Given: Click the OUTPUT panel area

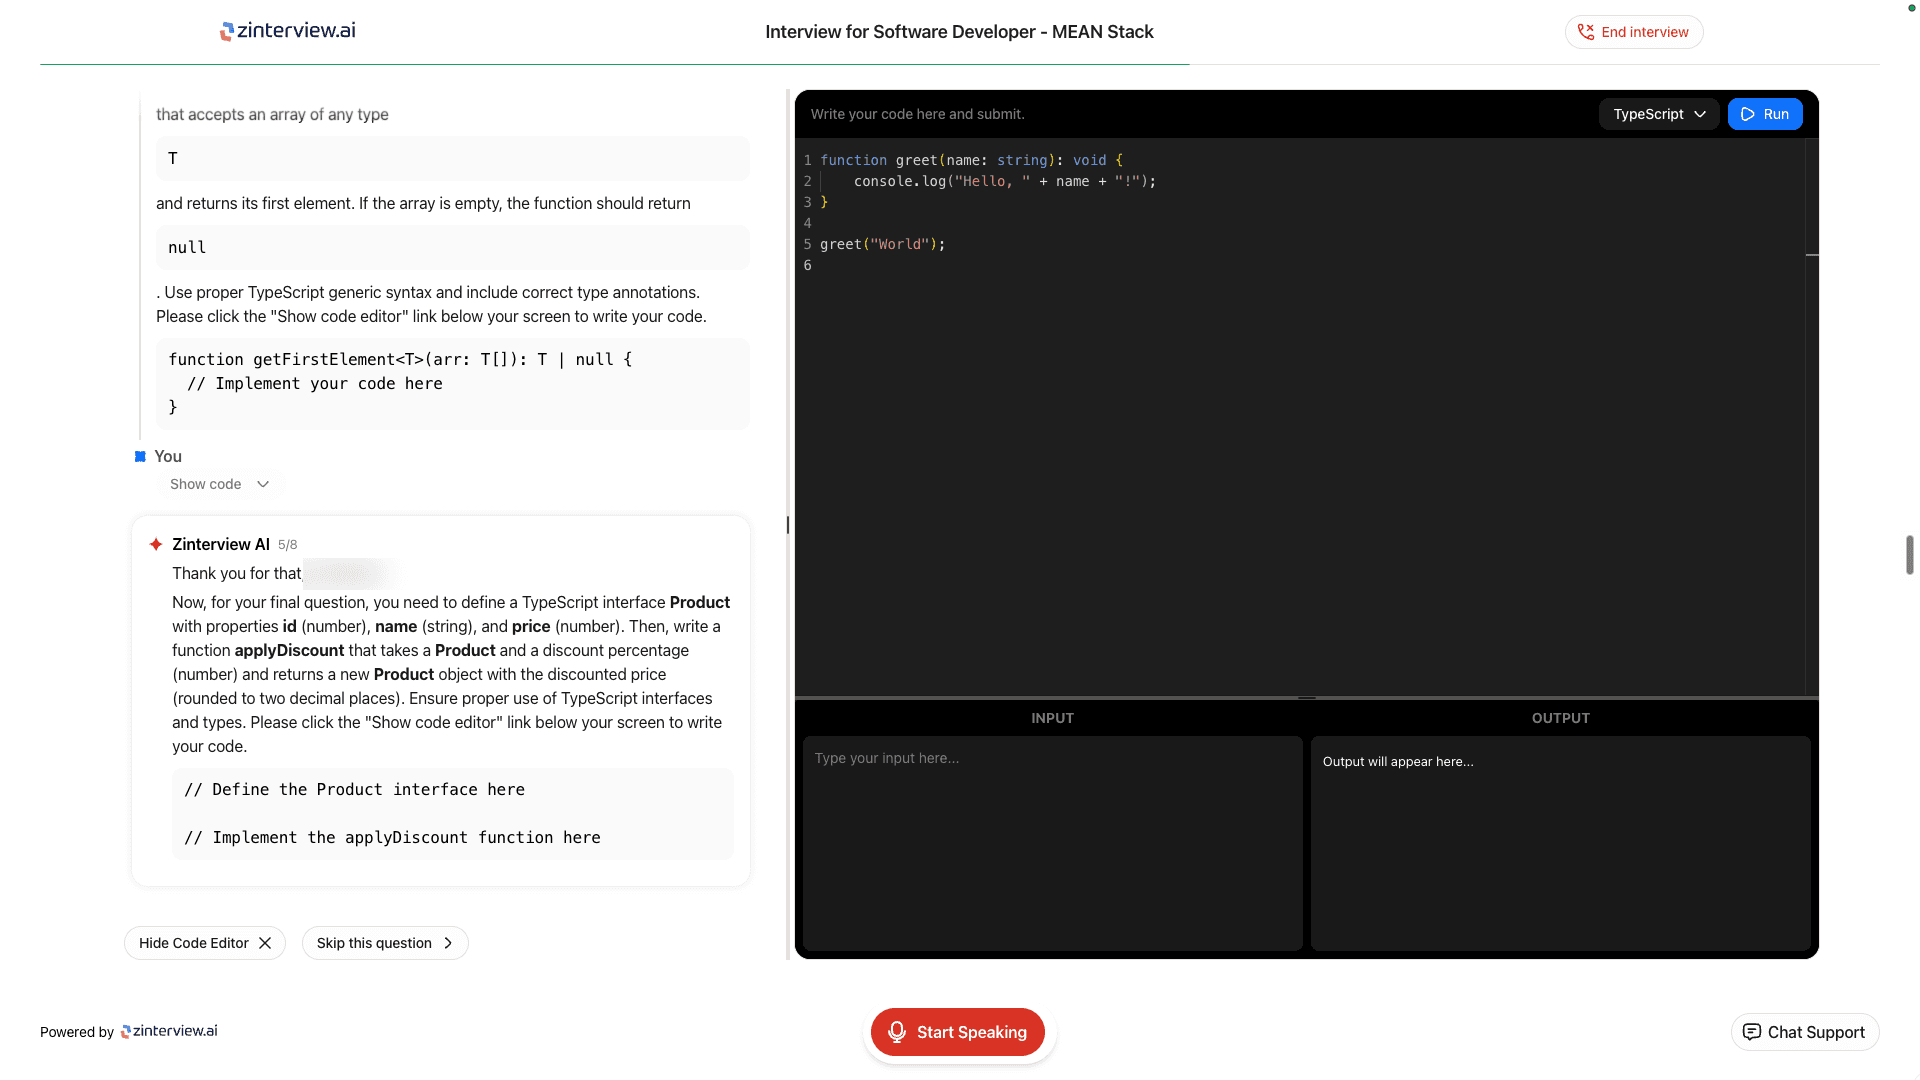Looking at the screenshot, I should (x=1560, y=843).
